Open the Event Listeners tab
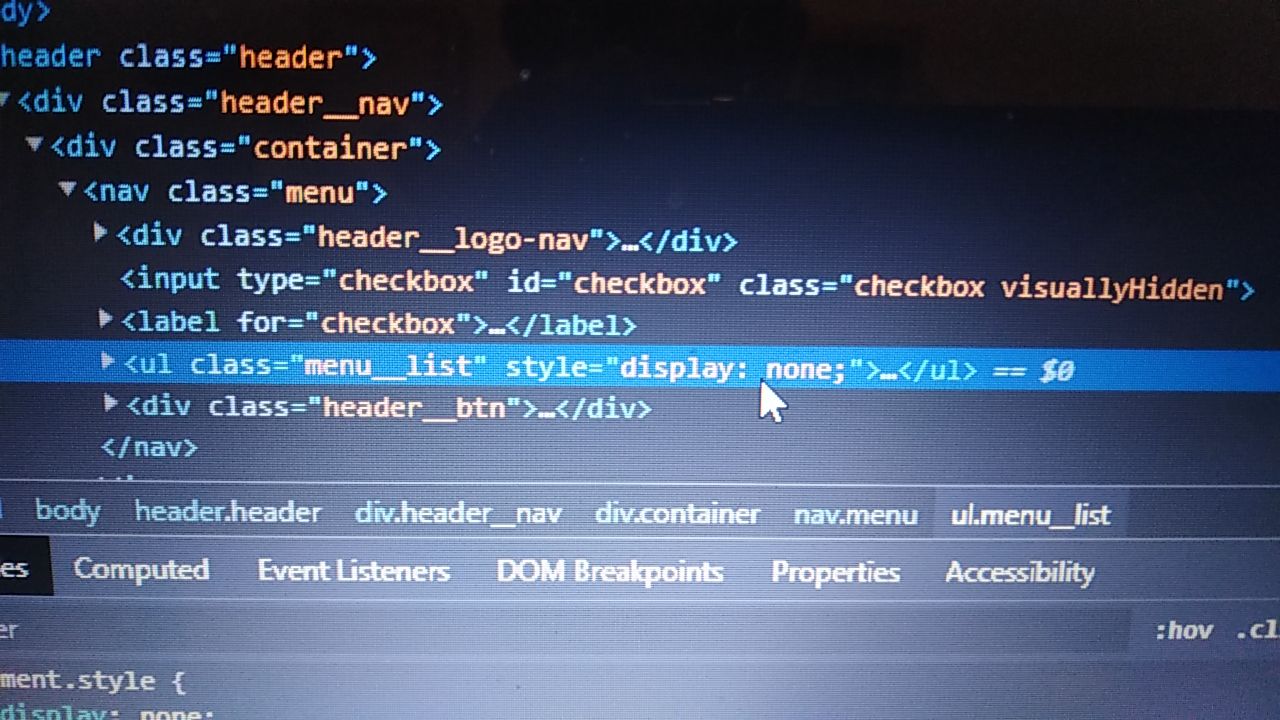1280x720 pixels. click(x=354, y=571)
